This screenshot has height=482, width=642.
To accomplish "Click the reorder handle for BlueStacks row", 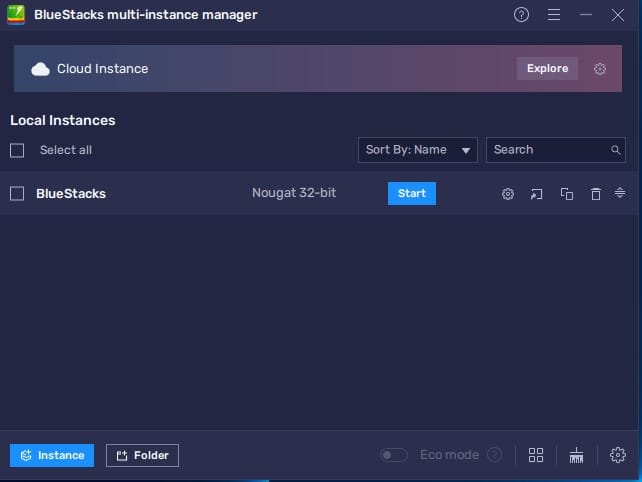I will [620, 192].
